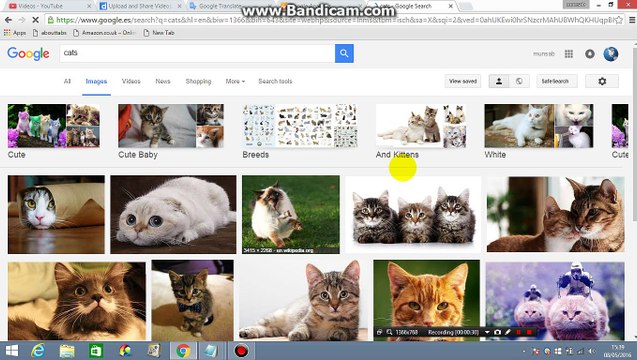
Task: Open Windows Start button
Action: 12,351
